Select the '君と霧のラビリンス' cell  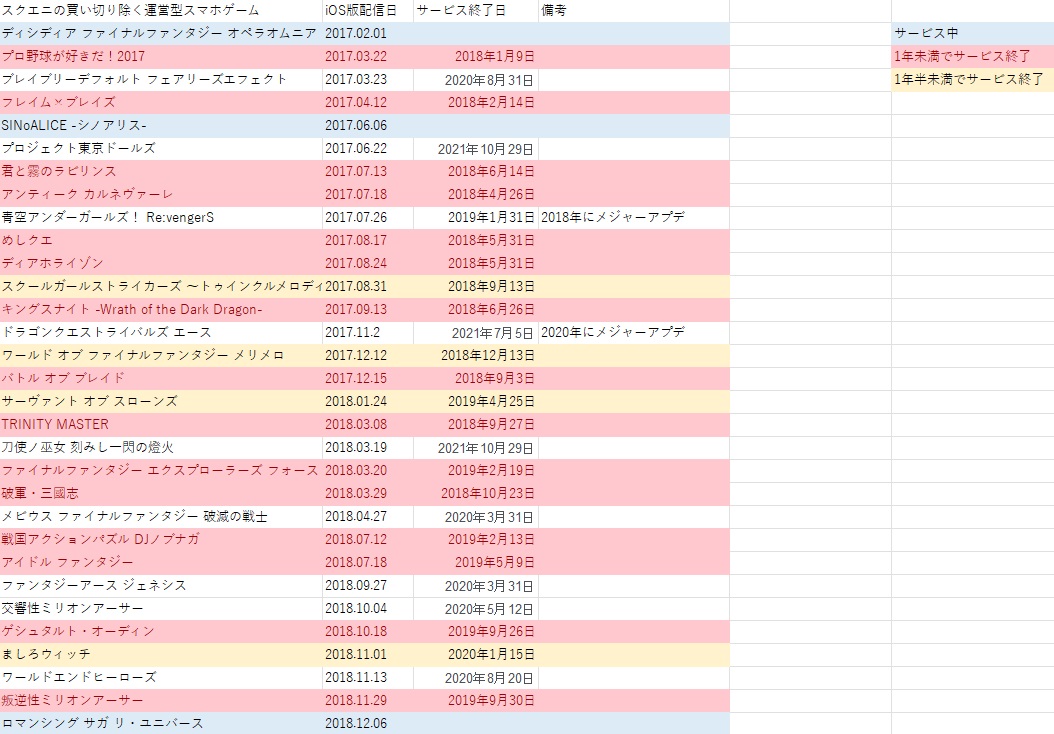coord(161,171)
